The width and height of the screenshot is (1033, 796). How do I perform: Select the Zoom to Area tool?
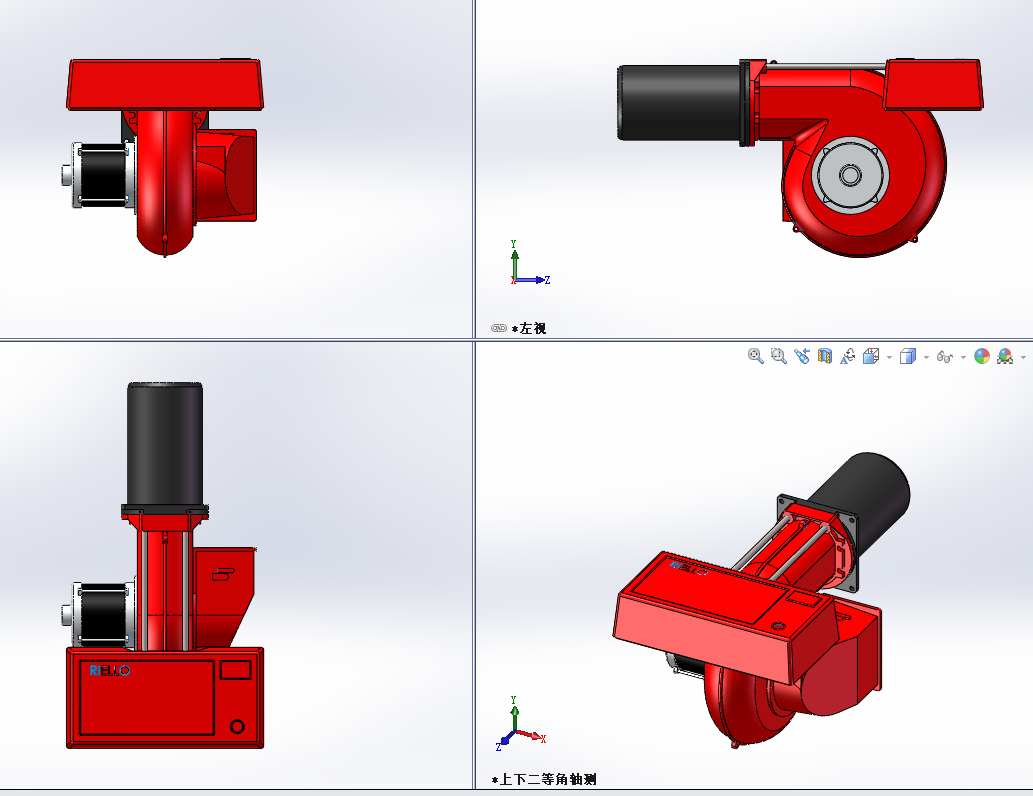779,356
